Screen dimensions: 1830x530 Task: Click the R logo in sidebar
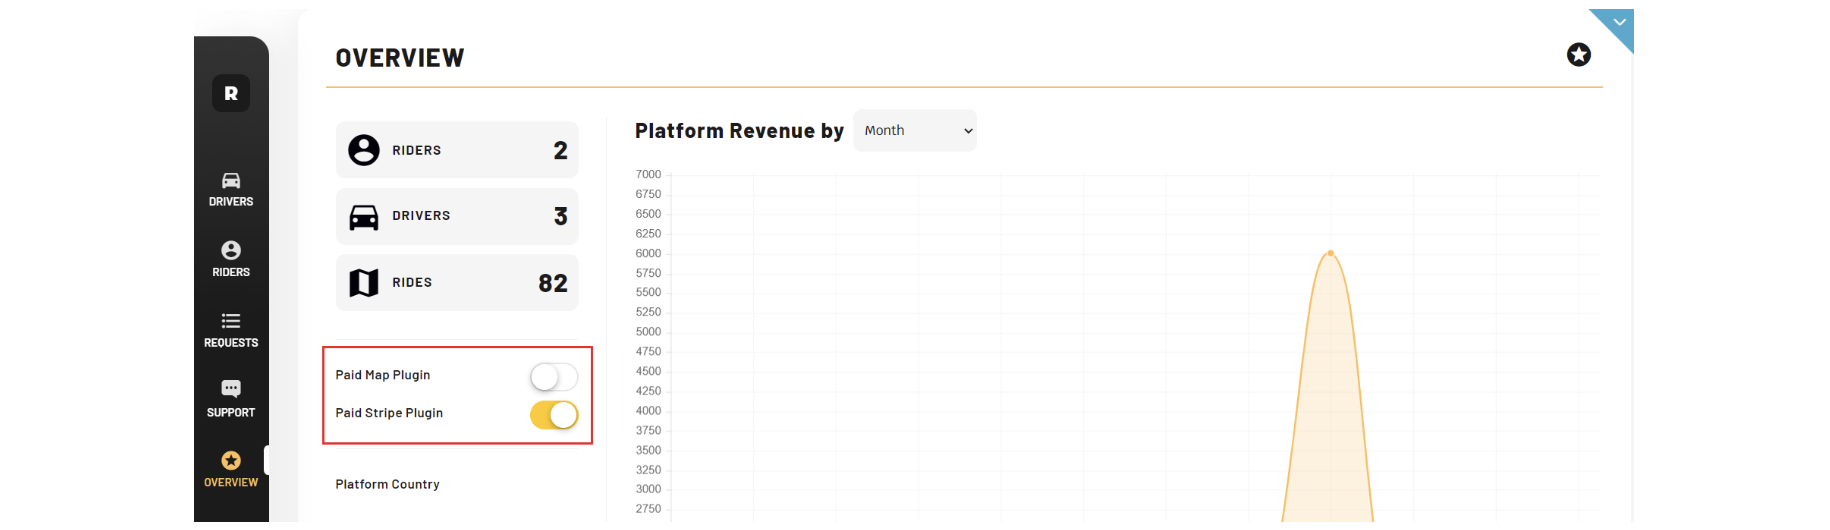pyautogui.click(x=231, y=93)
